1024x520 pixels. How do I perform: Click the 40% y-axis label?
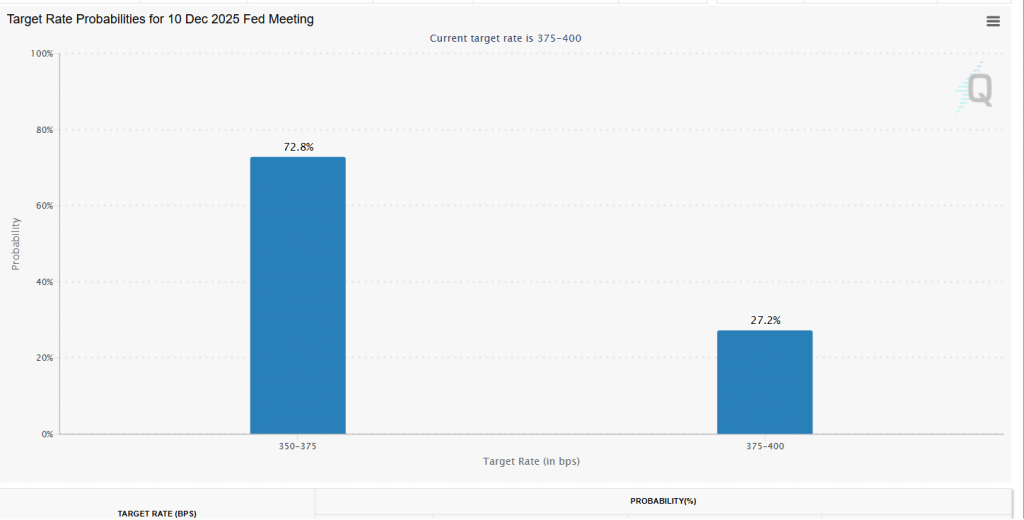(42, 282)
